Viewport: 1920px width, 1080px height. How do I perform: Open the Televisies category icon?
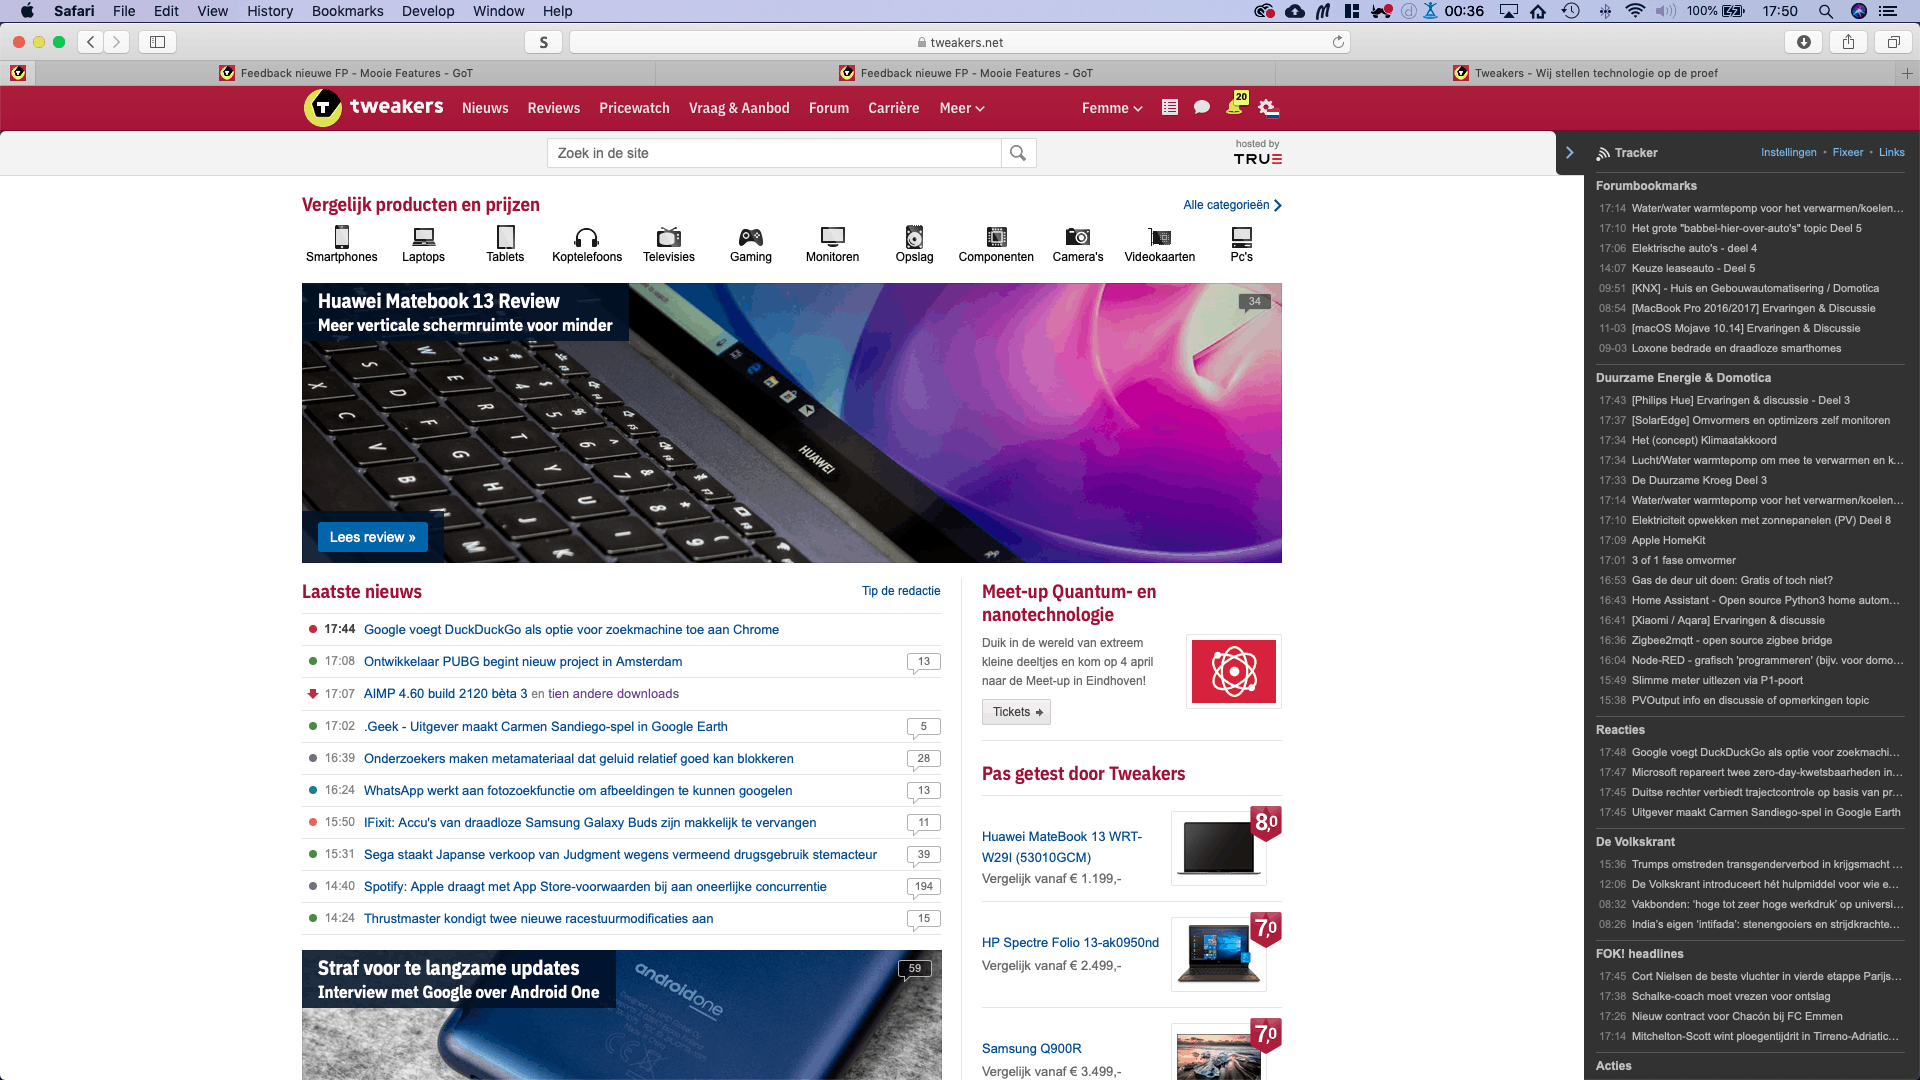click(669, 237)
